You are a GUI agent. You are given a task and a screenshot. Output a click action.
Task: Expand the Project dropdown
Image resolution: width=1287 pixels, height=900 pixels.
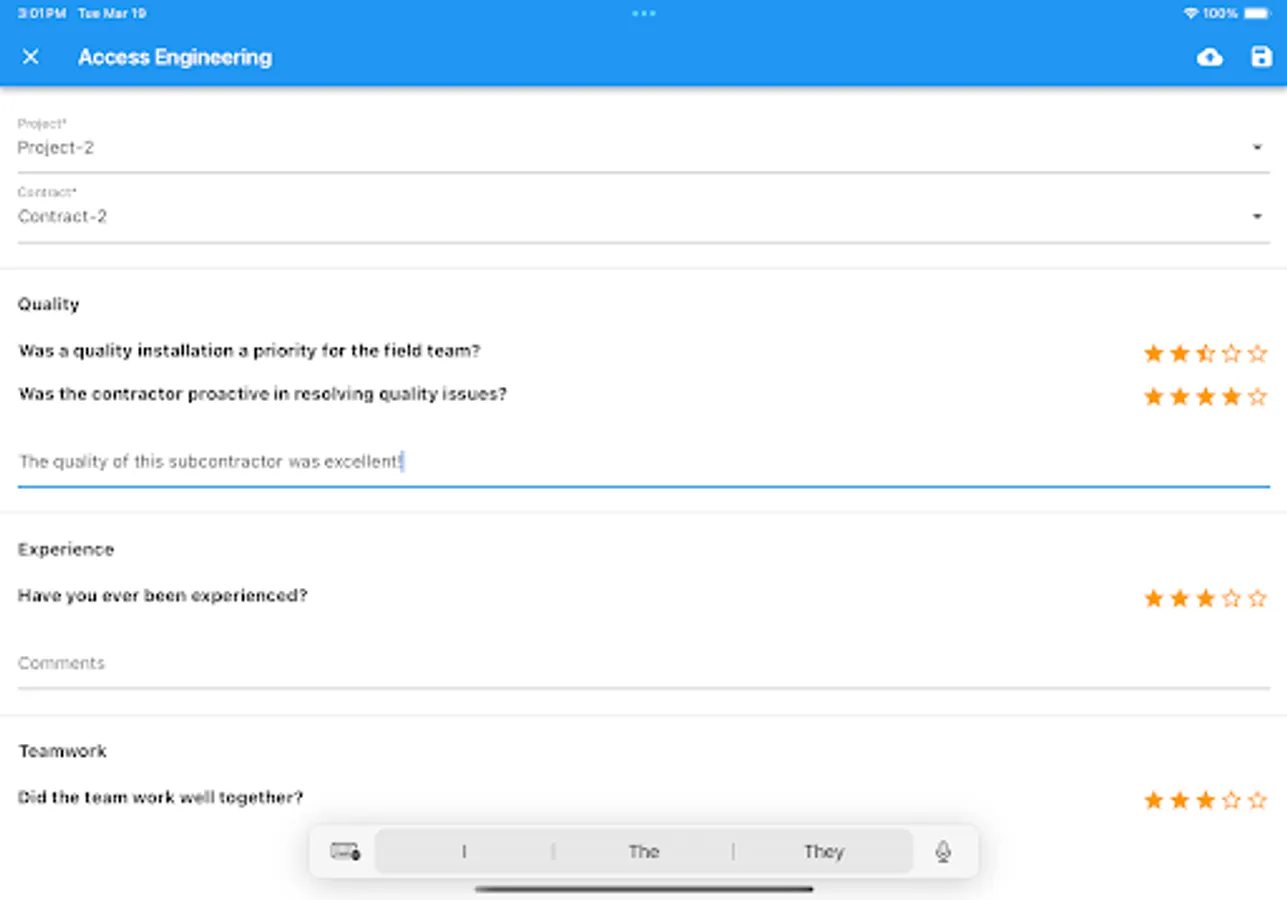[1258, 147]
